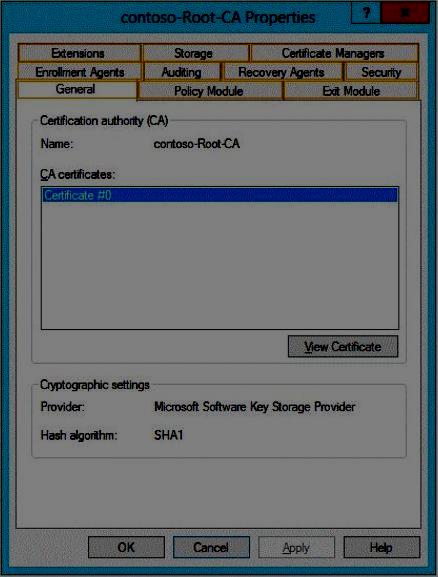The height and width of the screenshot is (577, 438).
Task: Open Help from the bottom button row
Action: point(382,547)
